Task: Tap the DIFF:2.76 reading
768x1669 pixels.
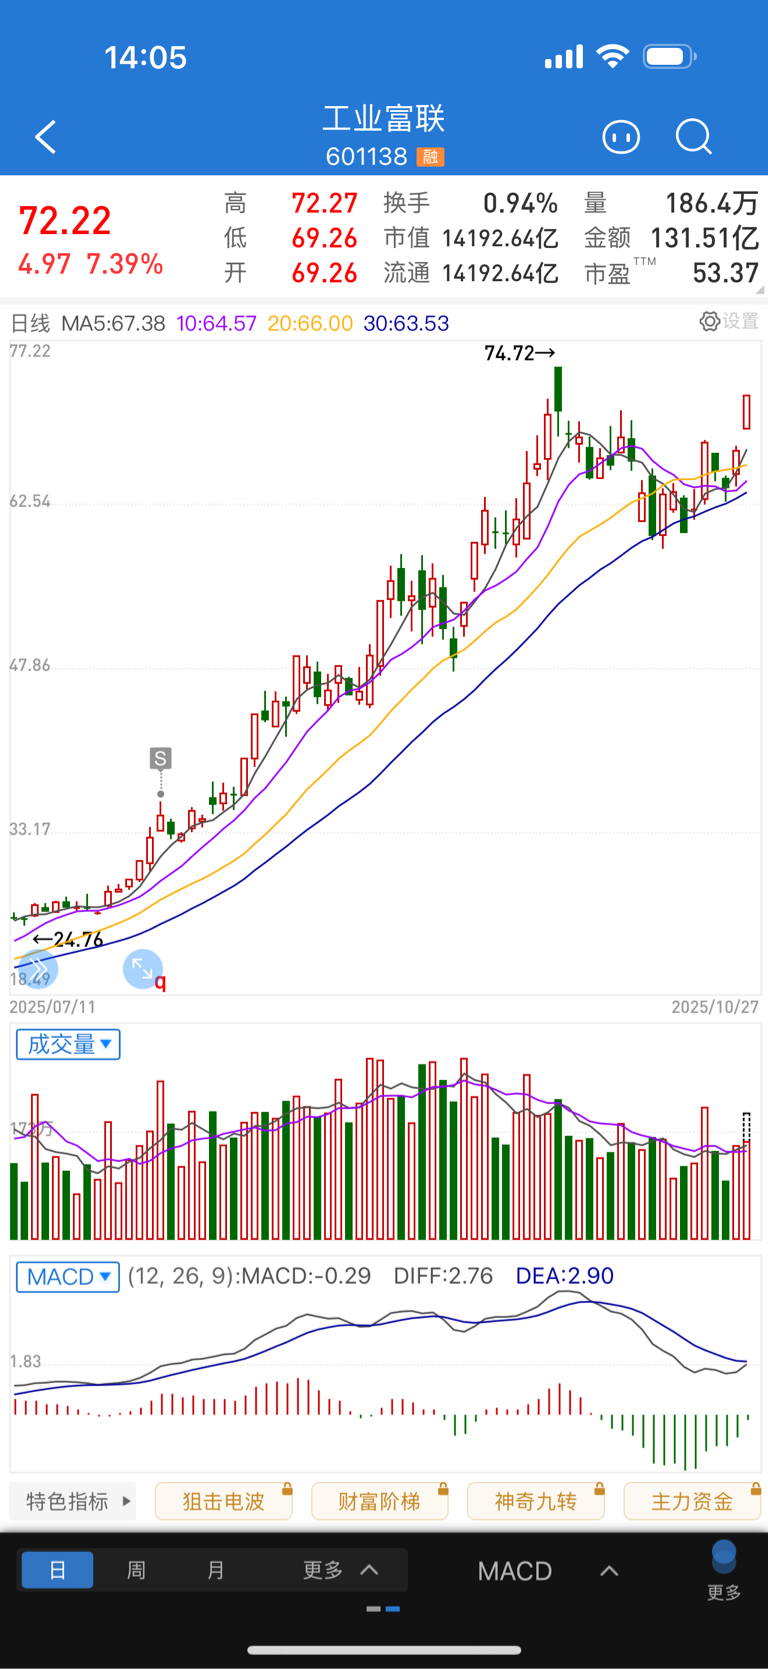Action: point(443,1276)
